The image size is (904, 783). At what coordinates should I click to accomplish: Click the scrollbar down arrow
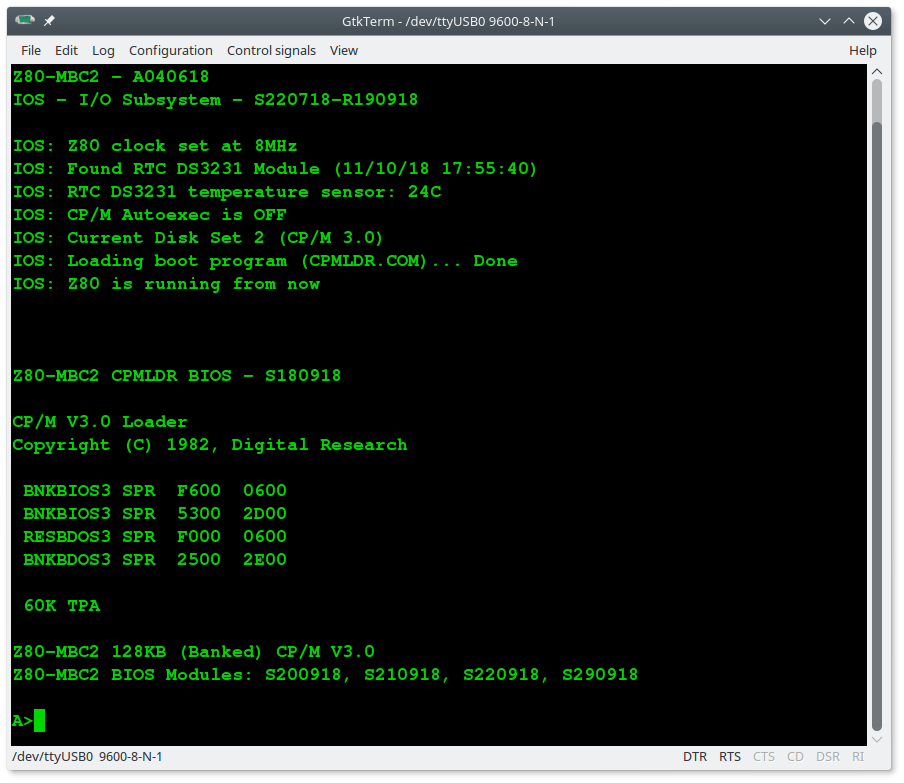(x=877, y=740)
